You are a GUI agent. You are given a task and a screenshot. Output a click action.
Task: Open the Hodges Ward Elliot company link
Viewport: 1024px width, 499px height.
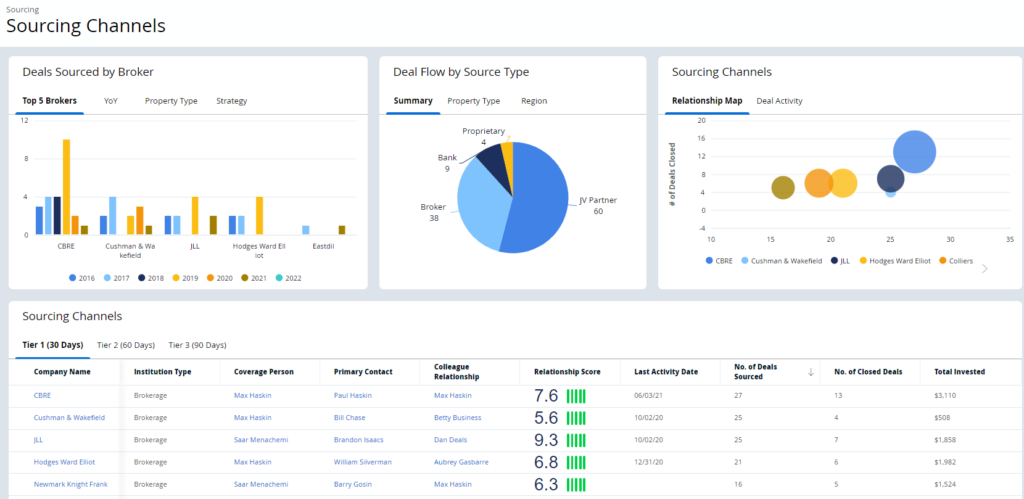(x=64, y=462)
